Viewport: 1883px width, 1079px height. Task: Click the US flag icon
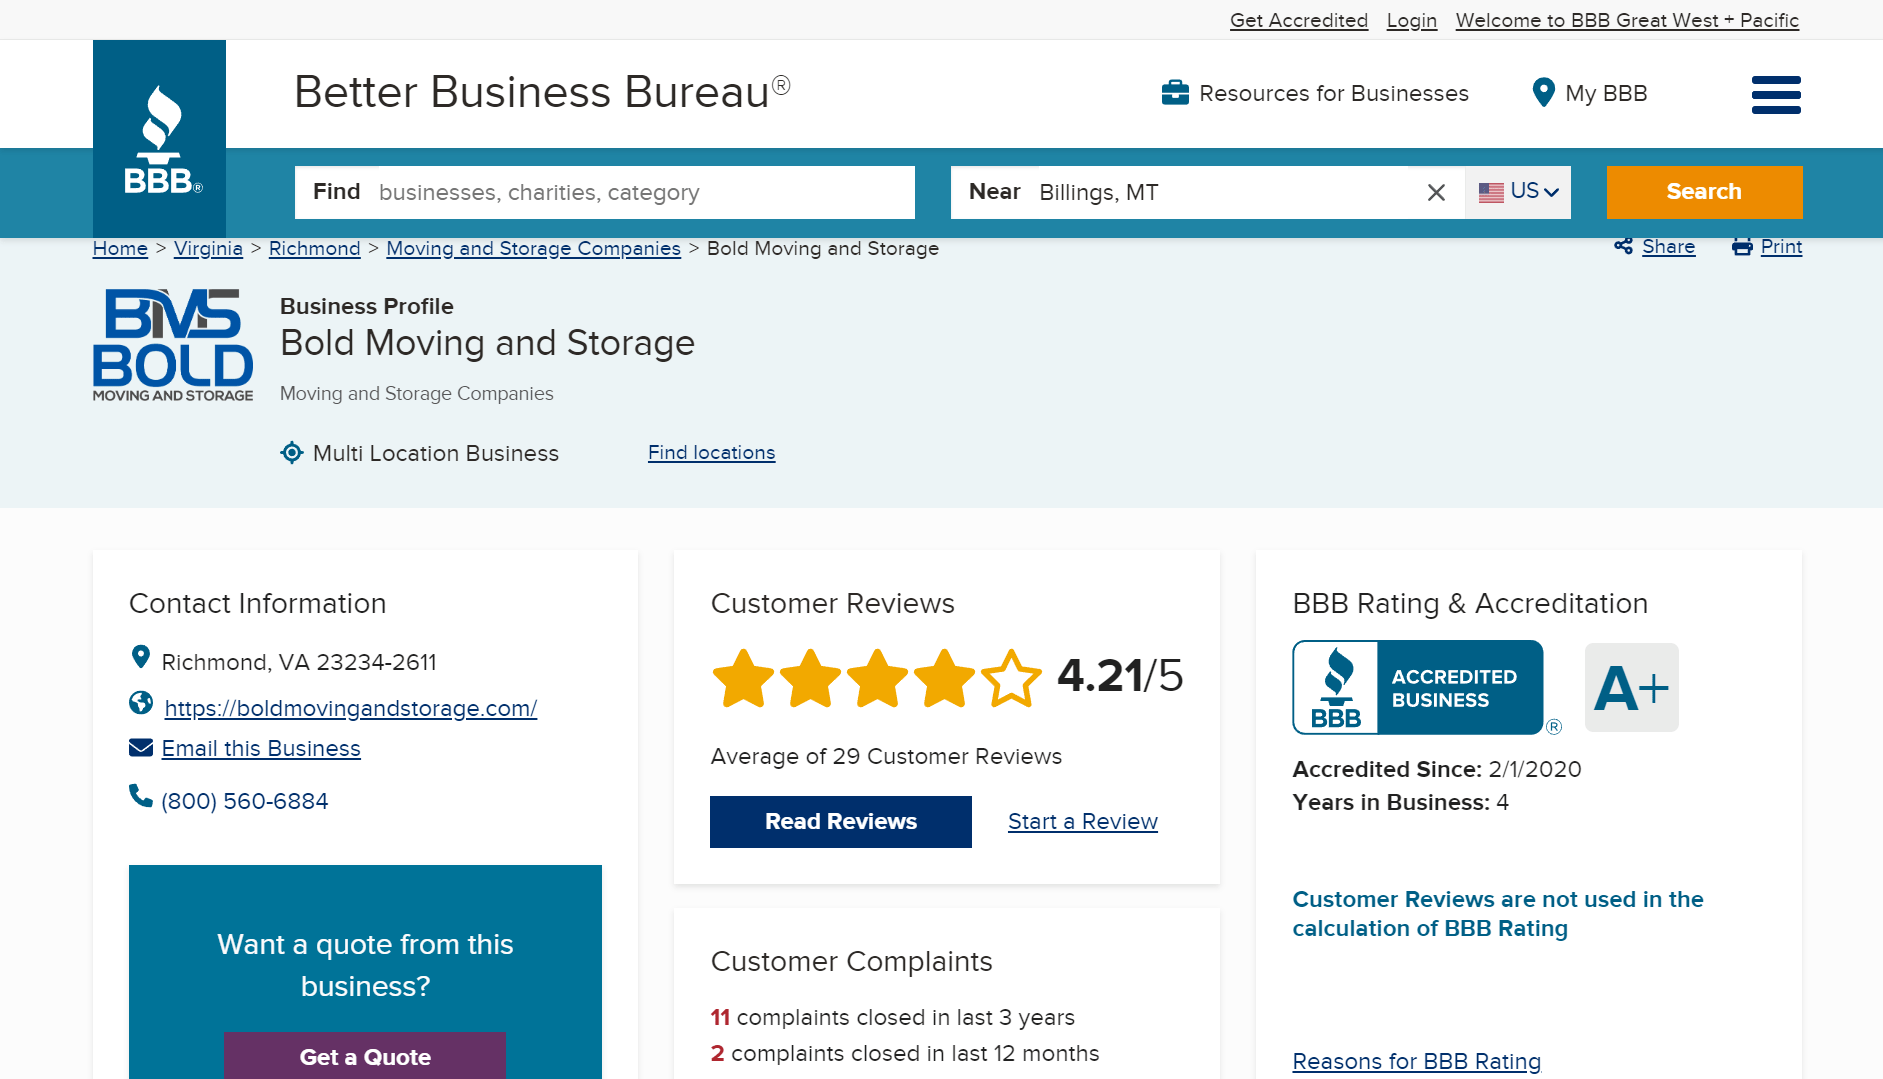tap(1491, 192)
